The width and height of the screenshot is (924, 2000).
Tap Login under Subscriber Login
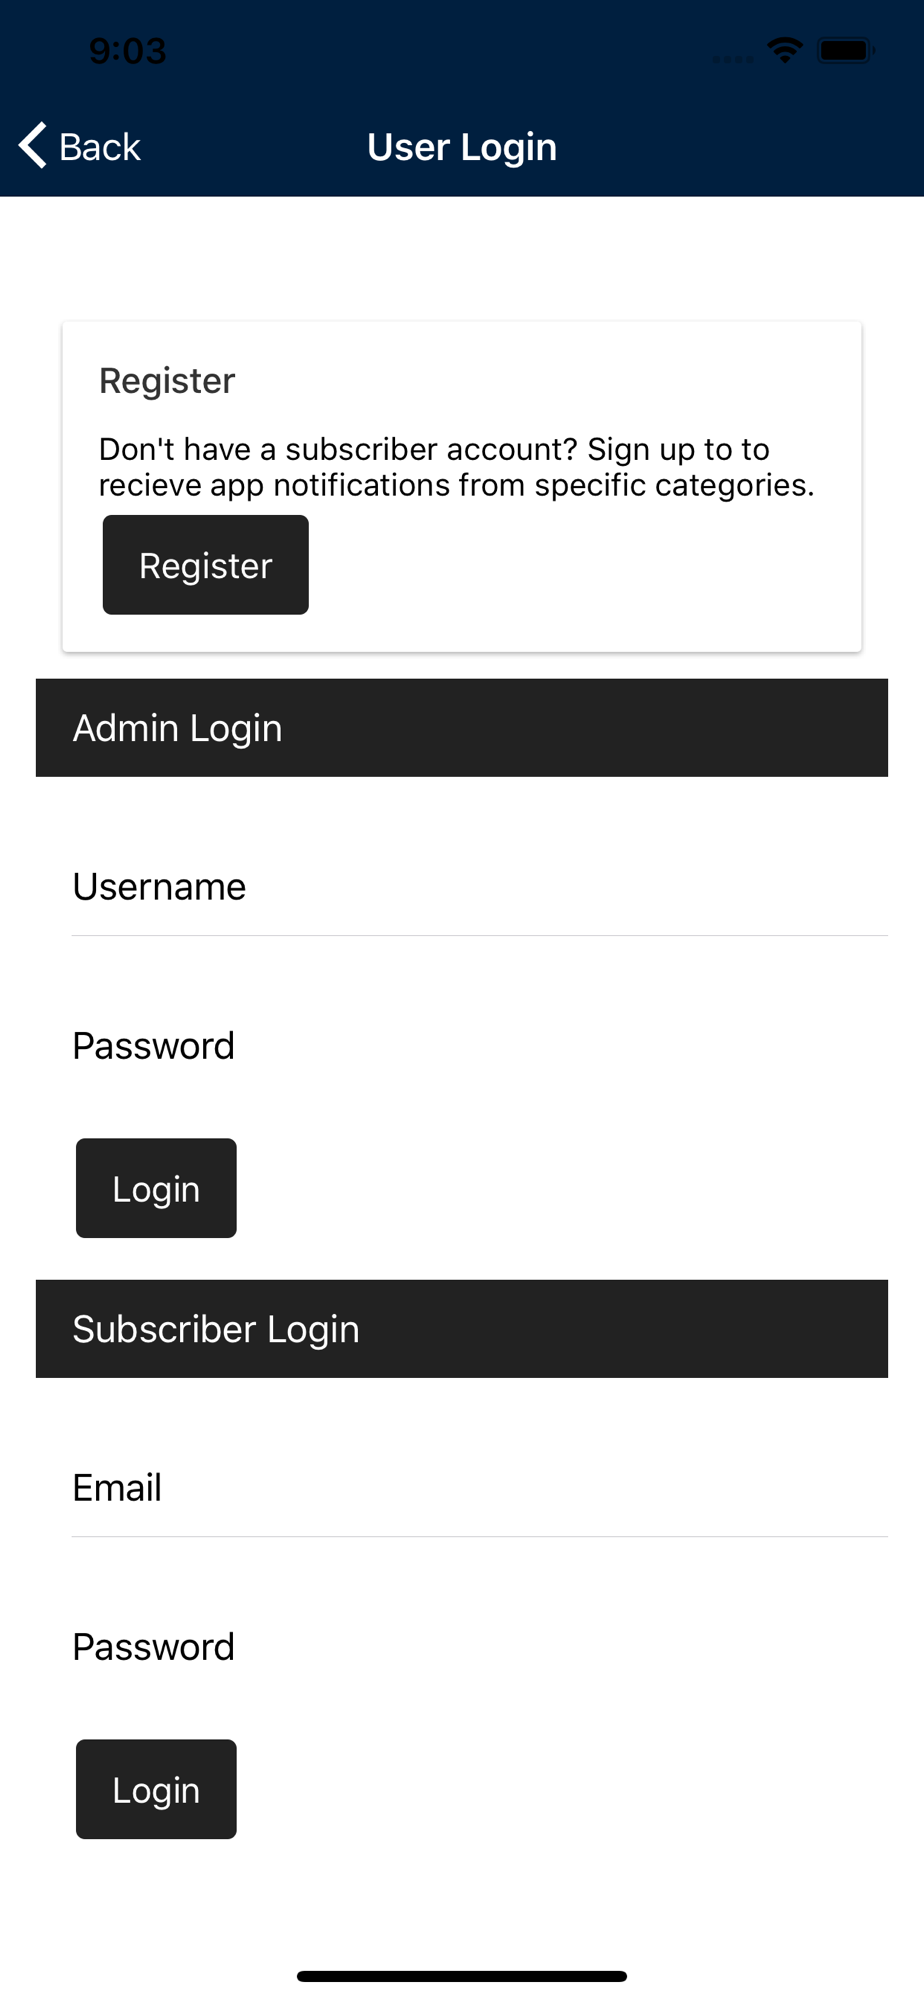click(x=156, y=1789)
